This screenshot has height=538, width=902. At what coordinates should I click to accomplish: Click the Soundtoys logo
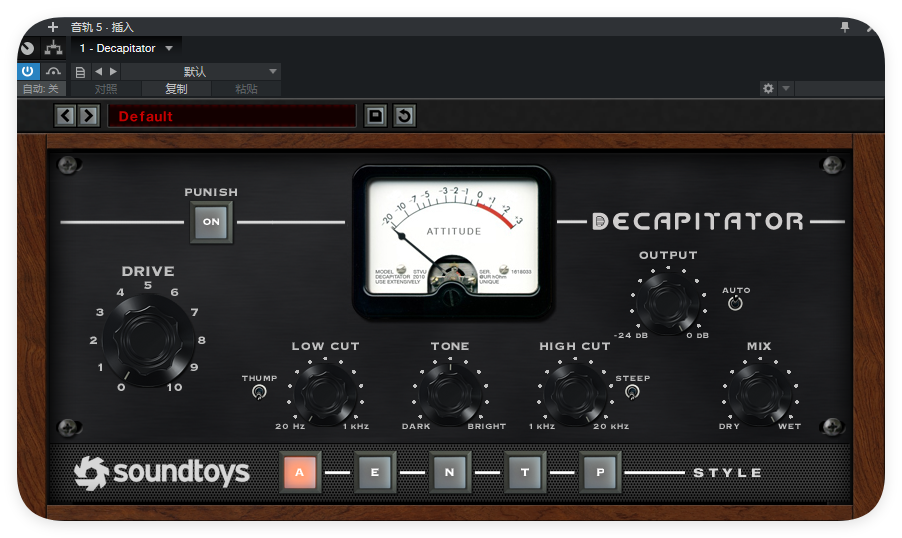point(162,473)
